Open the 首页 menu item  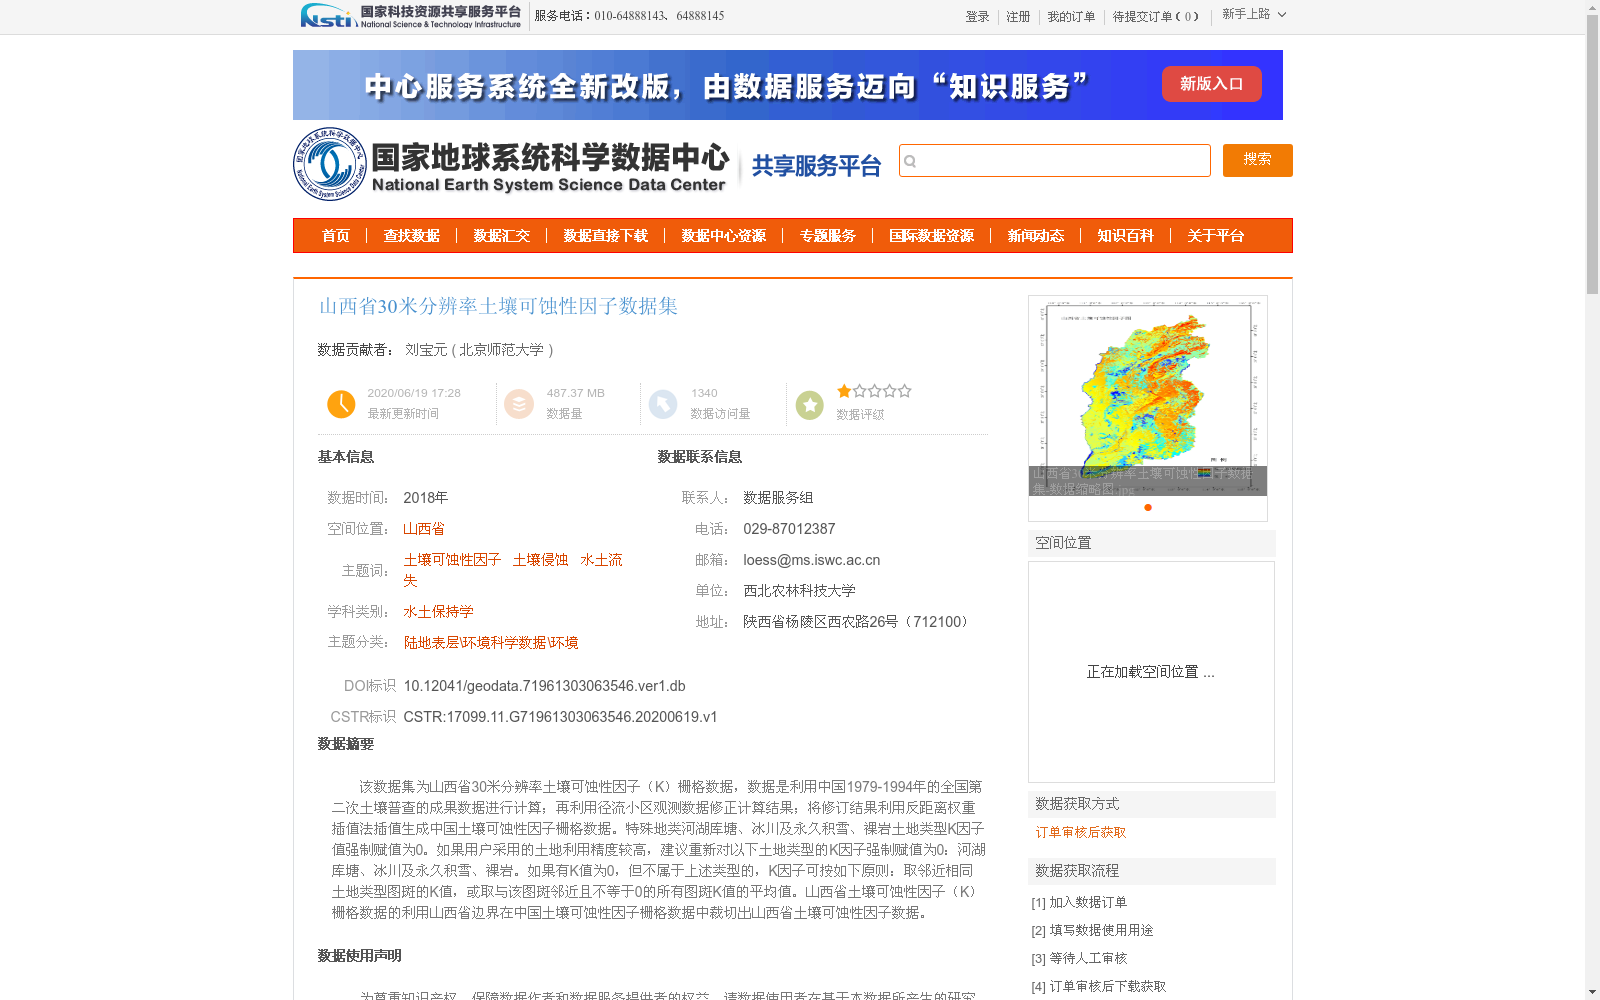pos(336,236)
